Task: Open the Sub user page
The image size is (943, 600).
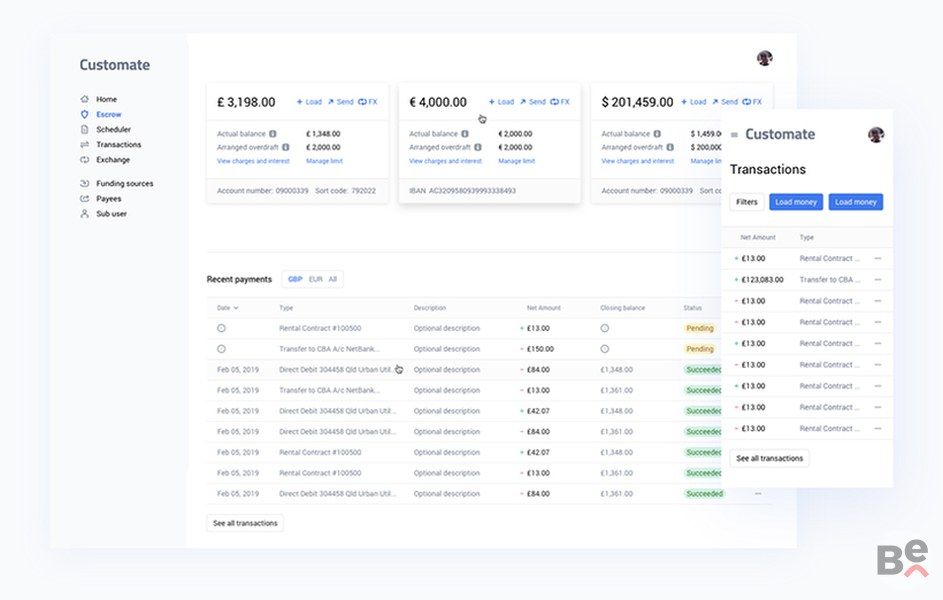Action: (111, 213)
